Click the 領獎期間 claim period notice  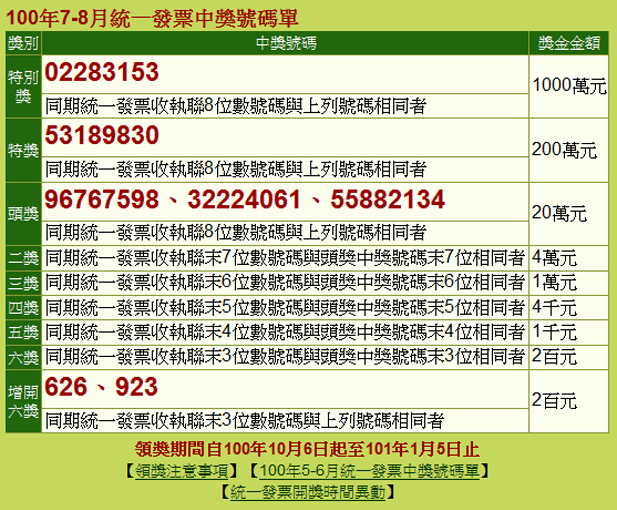(307, 449)
